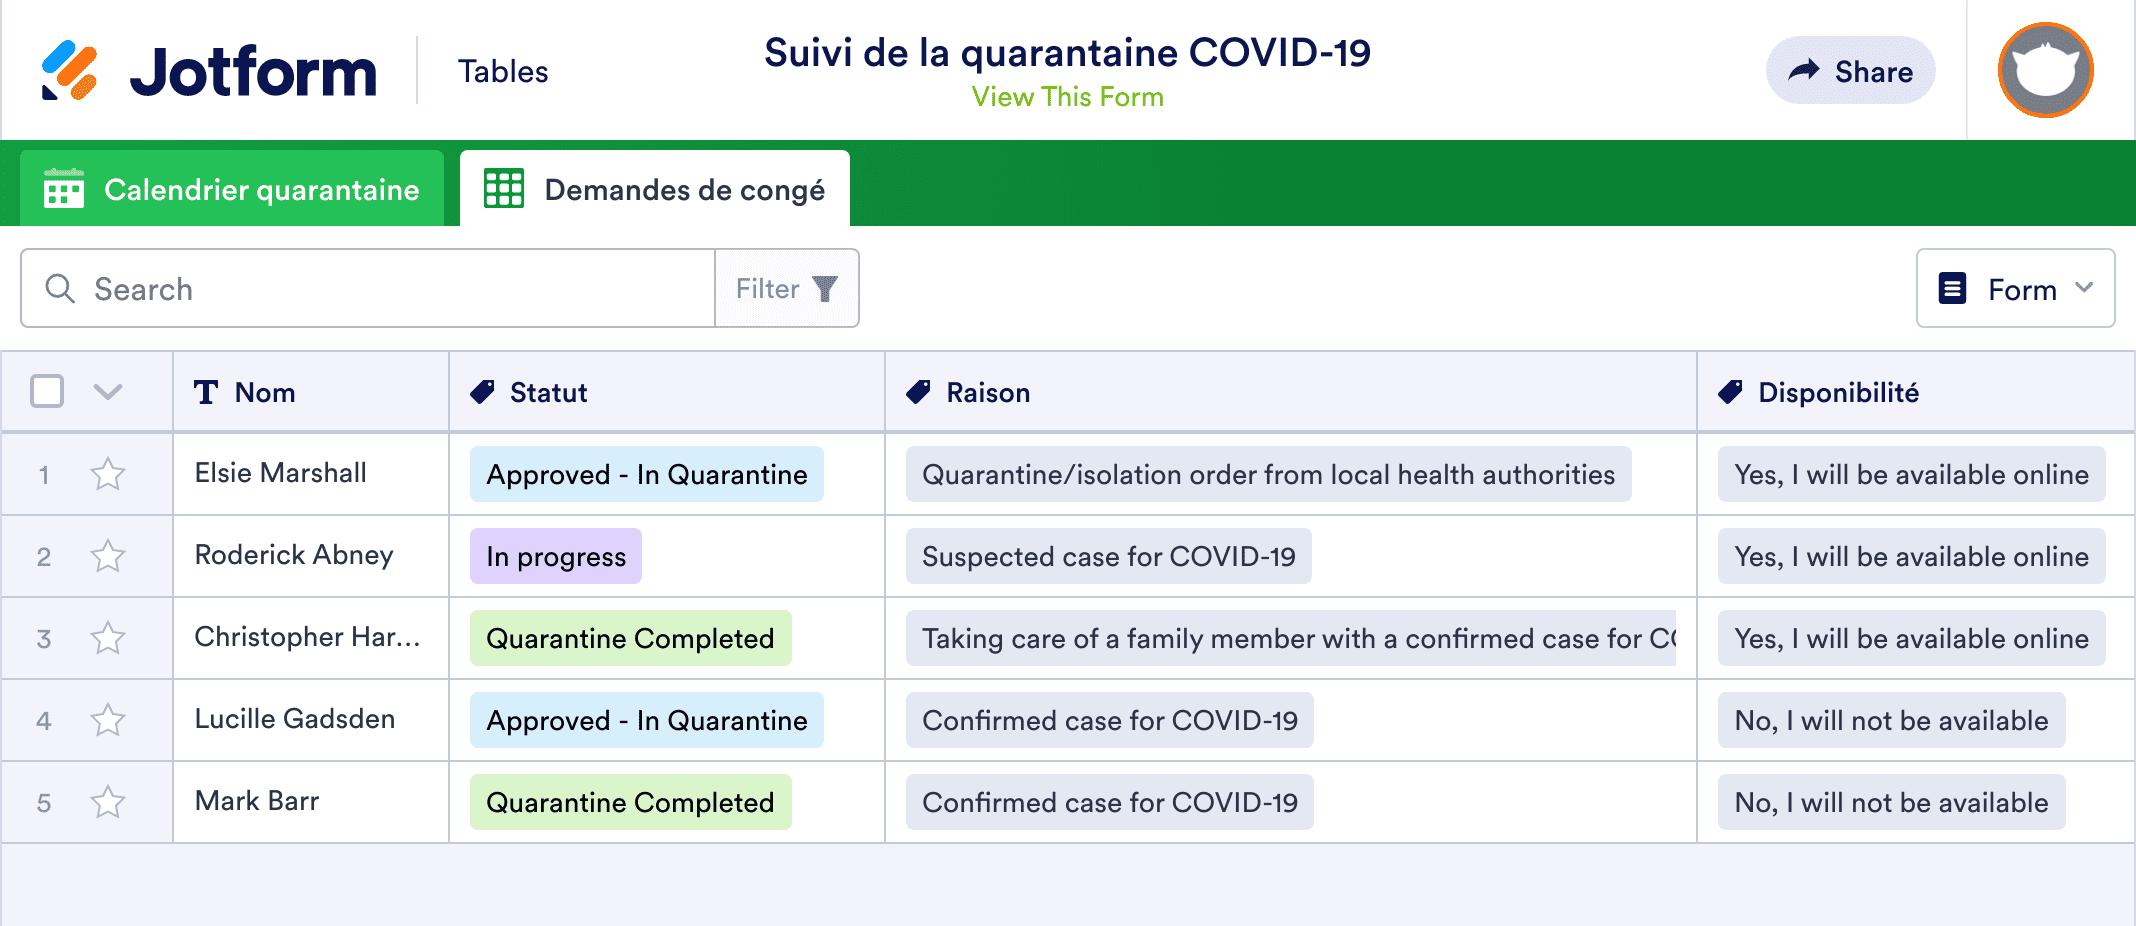The width and height of the screenshot is (2136, 926).
Task: Click the Roderick Abney In progress purple tag
Action: (556, 556)
